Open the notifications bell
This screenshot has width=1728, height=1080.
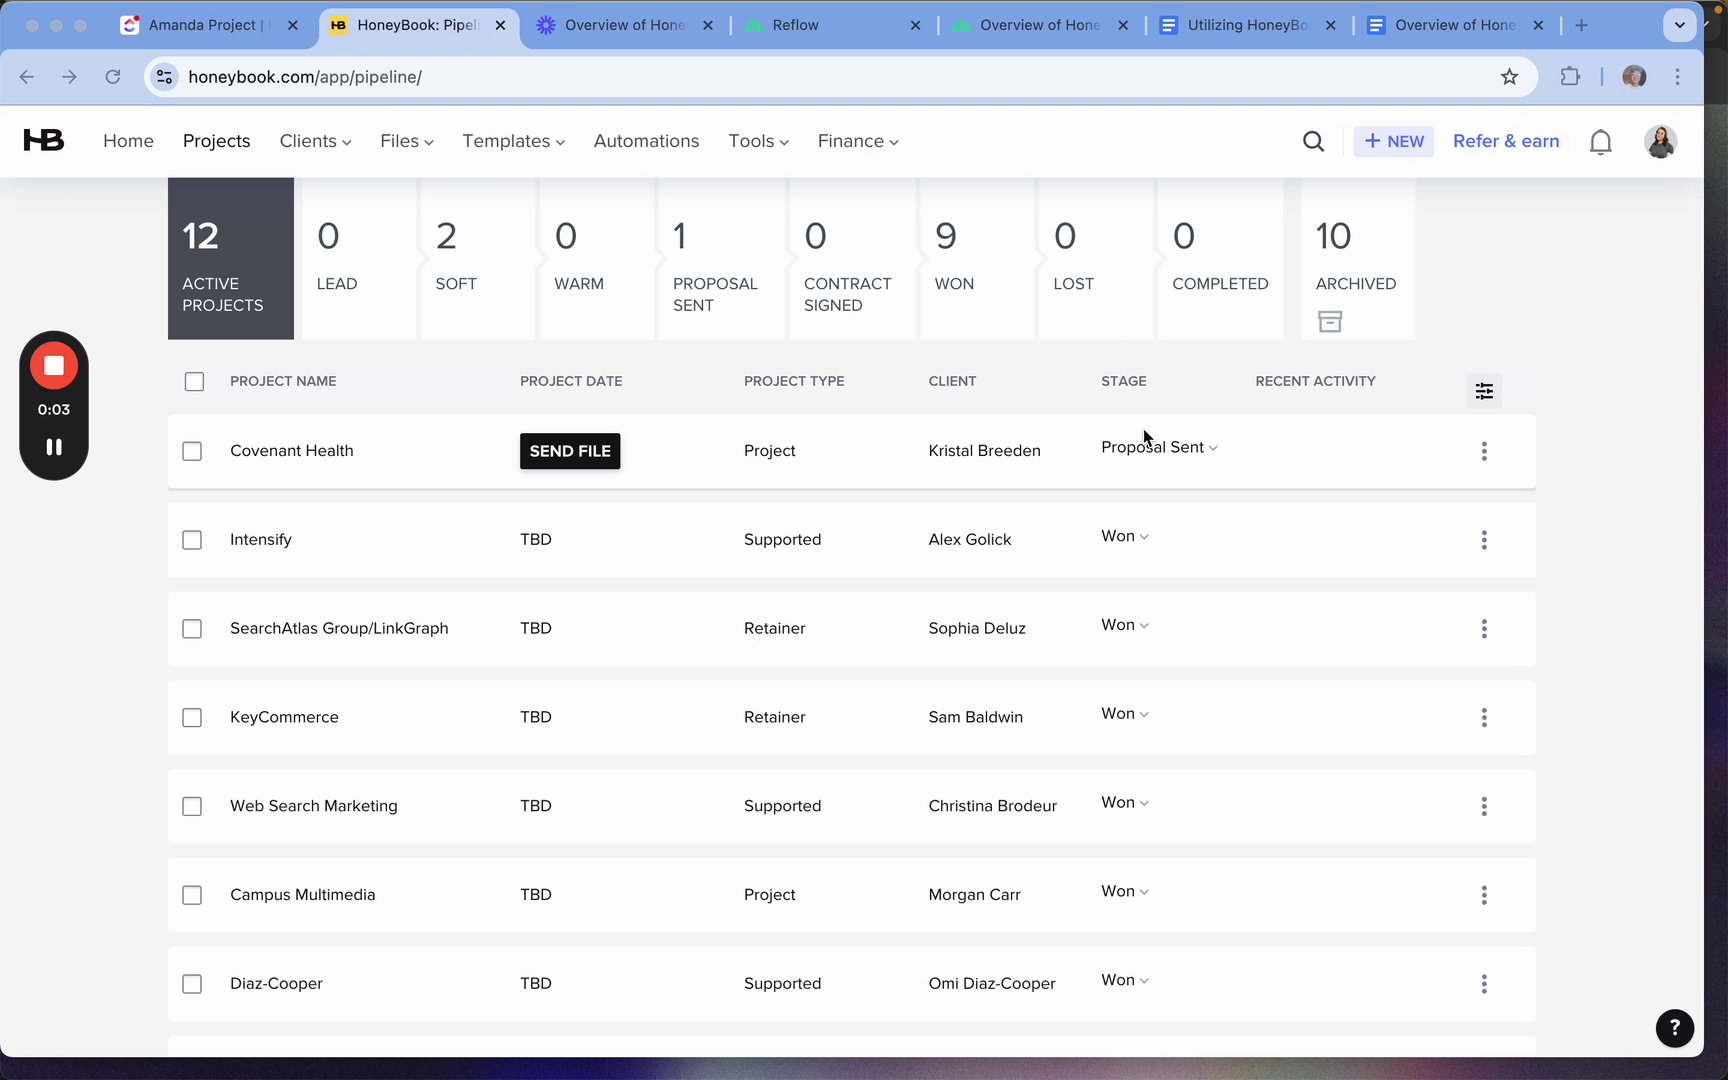pos(1600,142)
